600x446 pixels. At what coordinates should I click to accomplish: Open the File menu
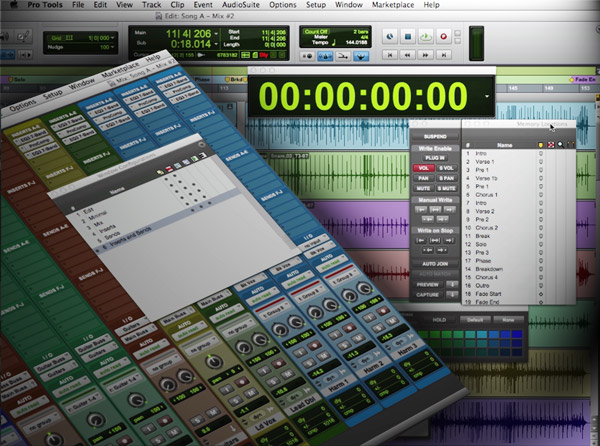point(78,5)
